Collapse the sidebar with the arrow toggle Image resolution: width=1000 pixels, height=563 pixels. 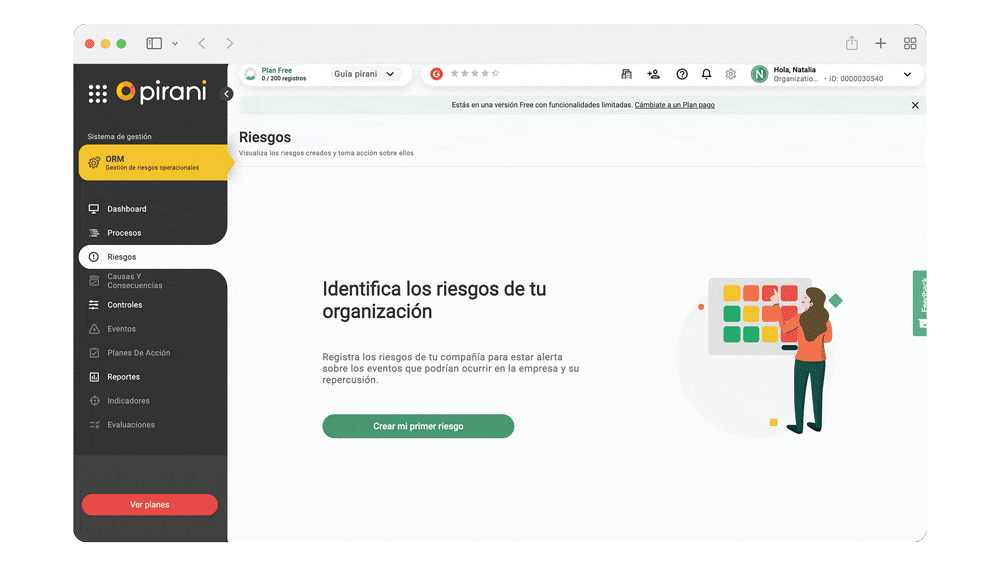coord(227,94)
